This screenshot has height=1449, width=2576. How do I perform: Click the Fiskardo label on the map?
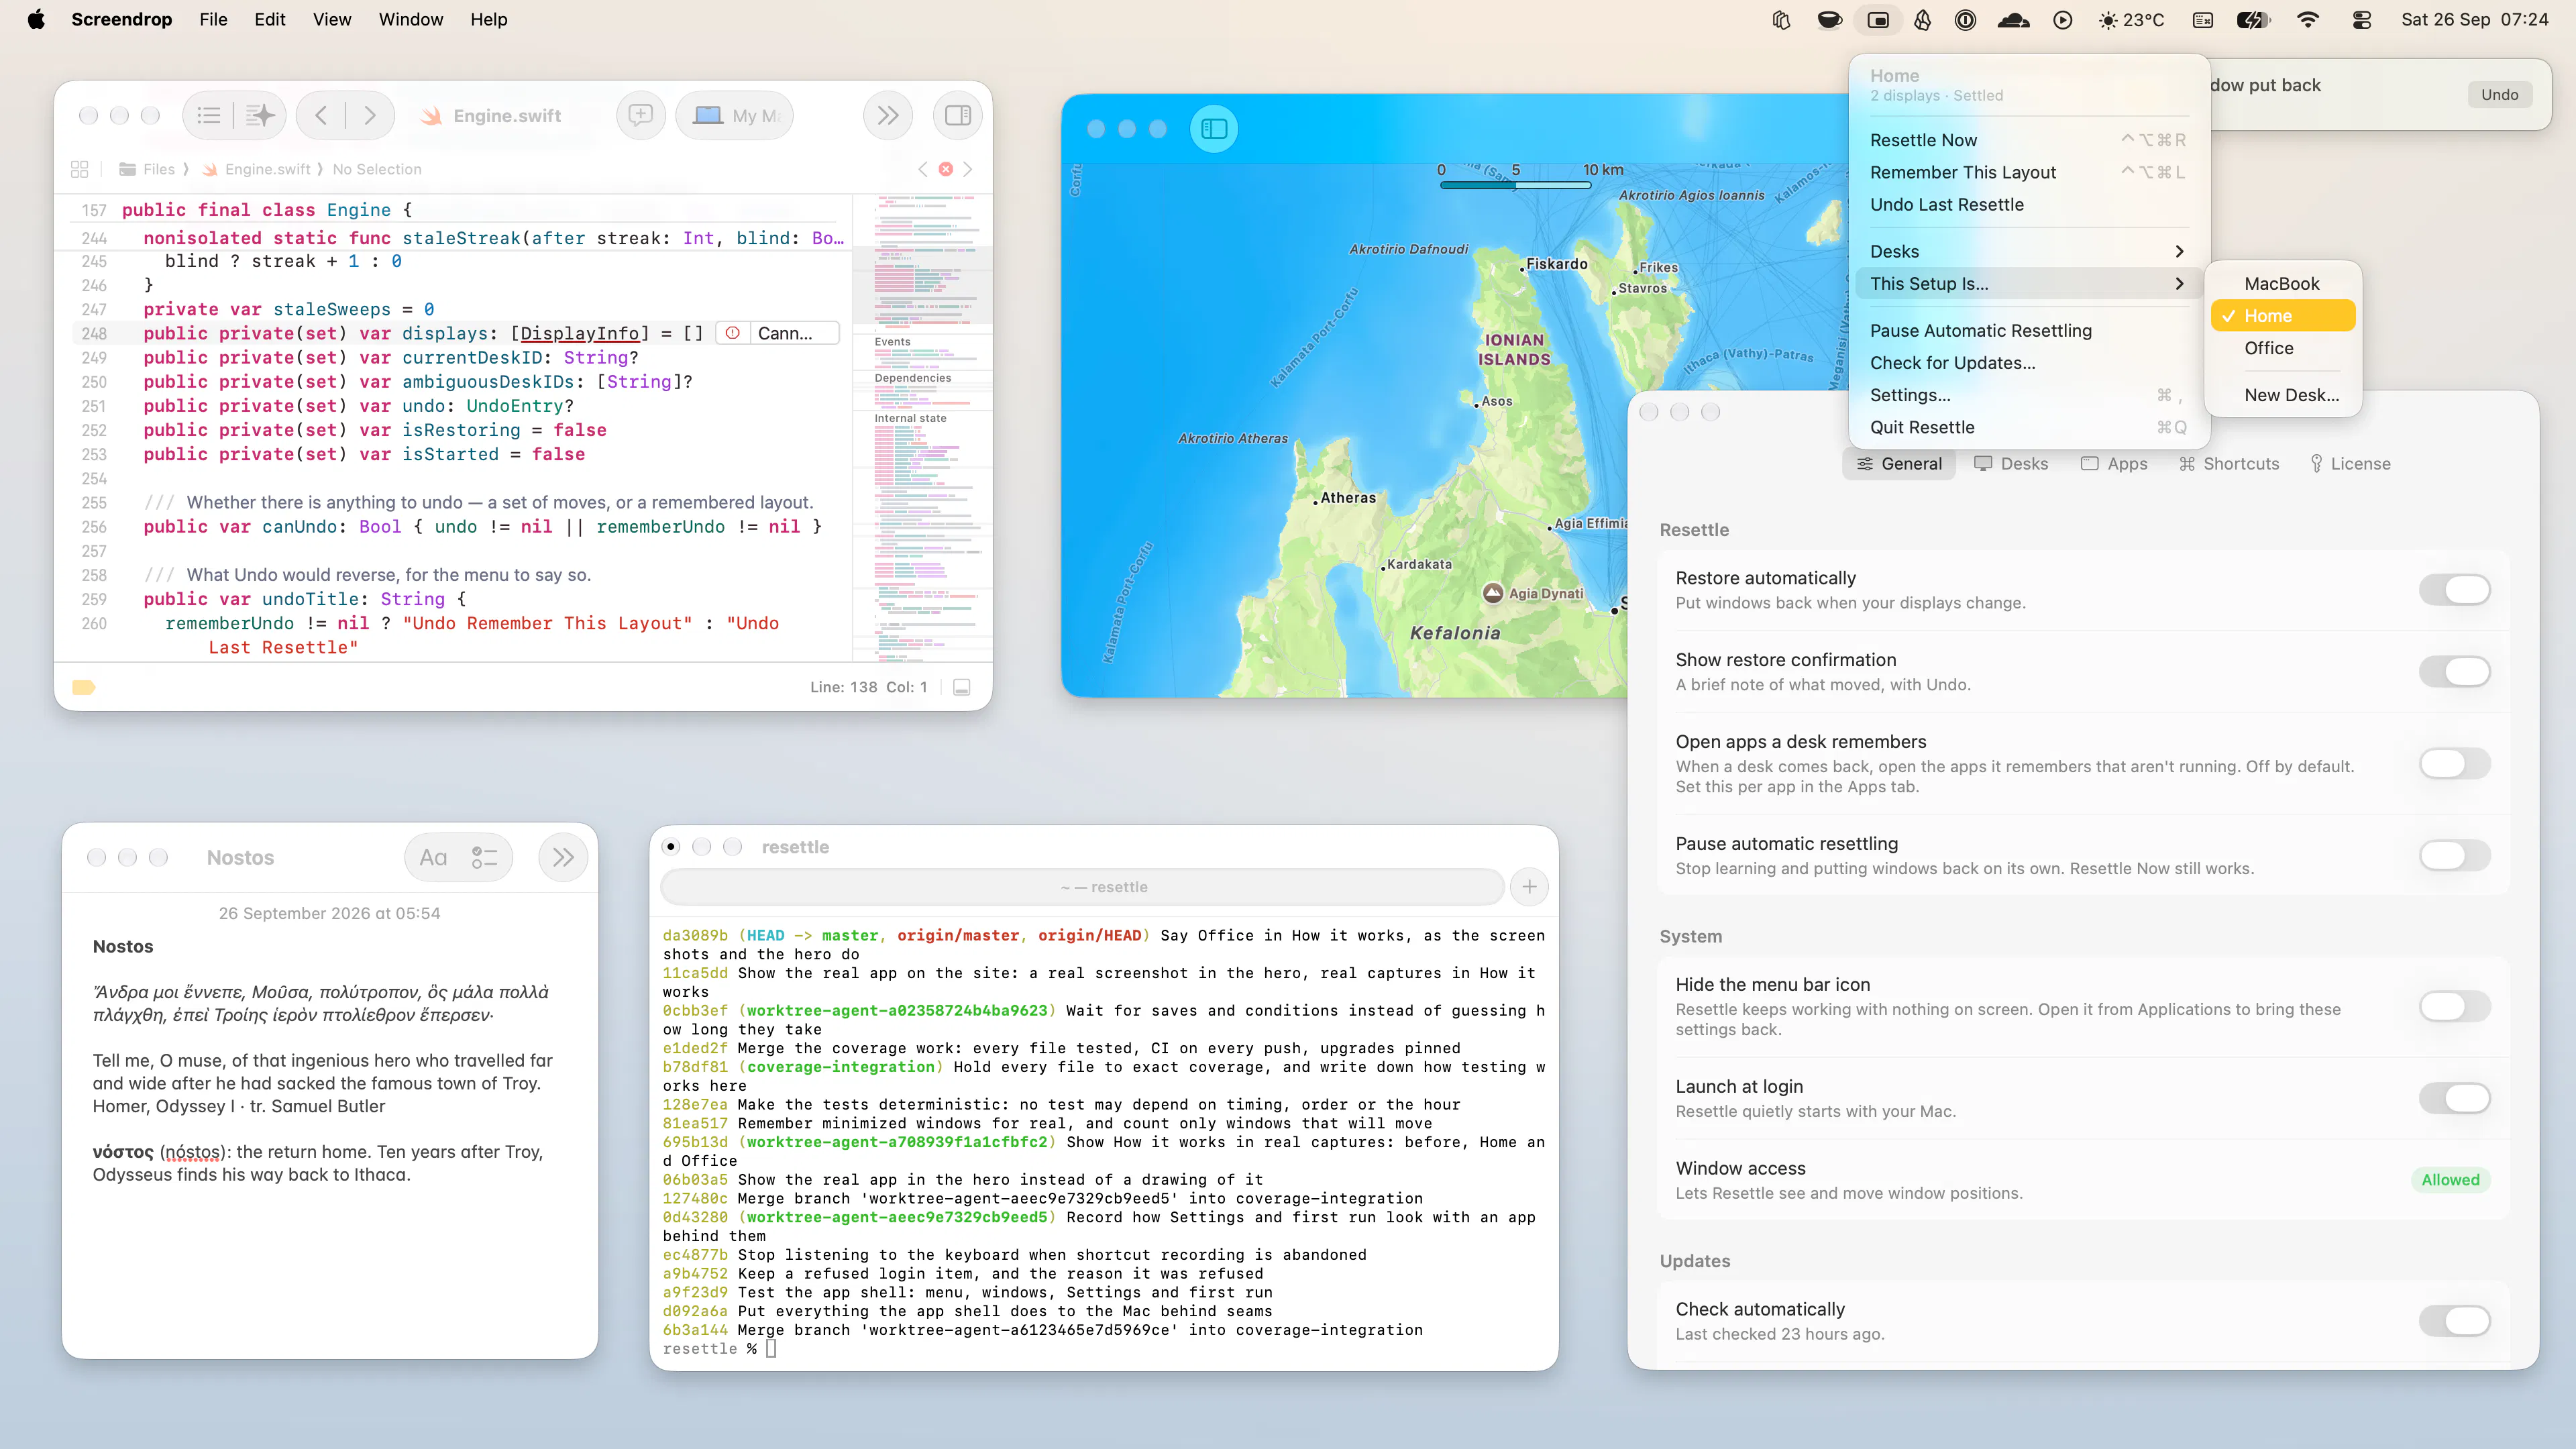click(1556, 264)
